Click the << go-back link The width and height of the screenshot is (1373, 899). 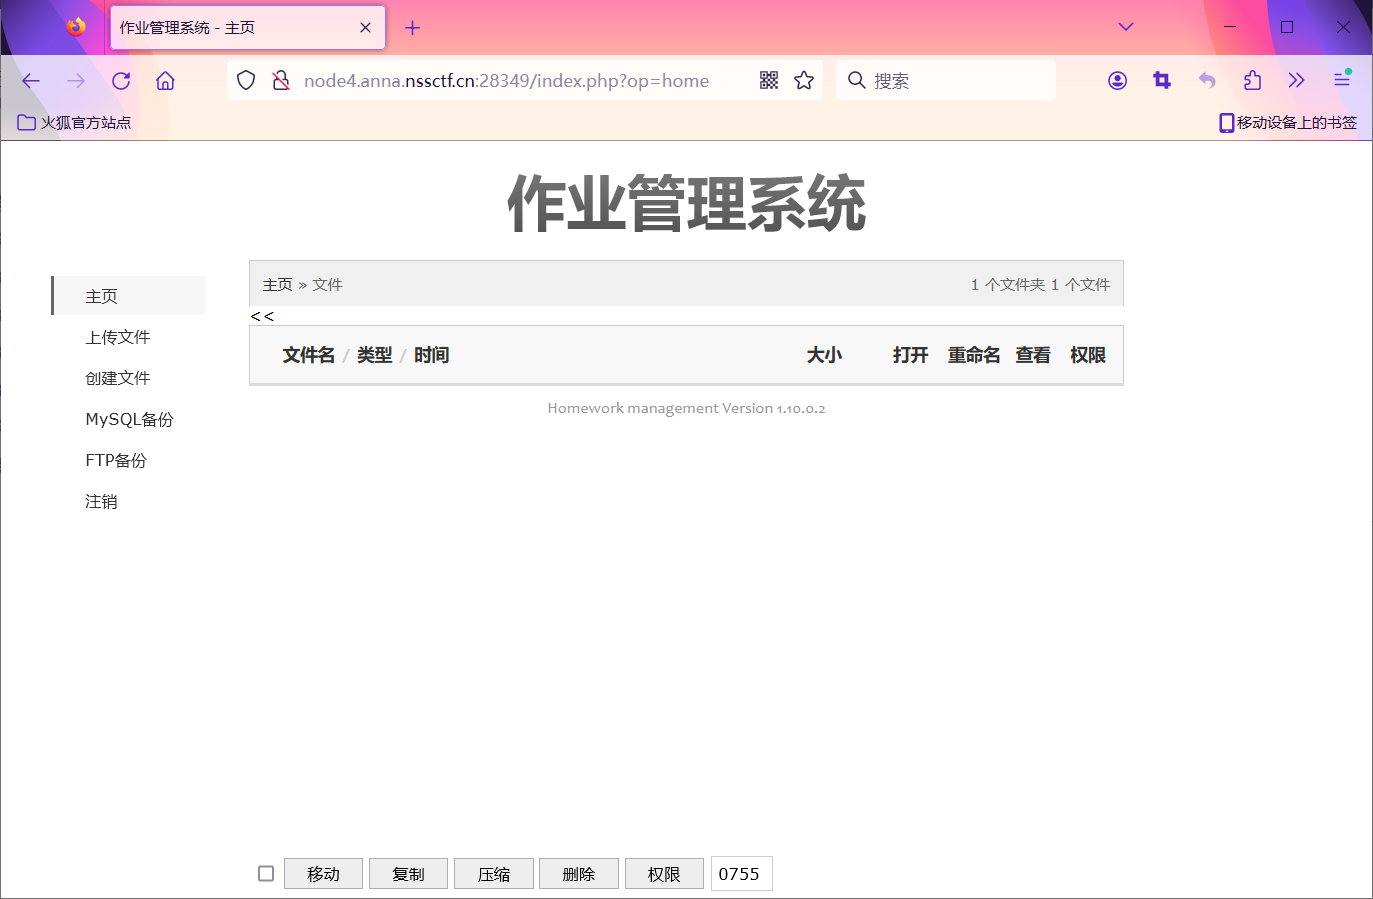coord(262,316)
